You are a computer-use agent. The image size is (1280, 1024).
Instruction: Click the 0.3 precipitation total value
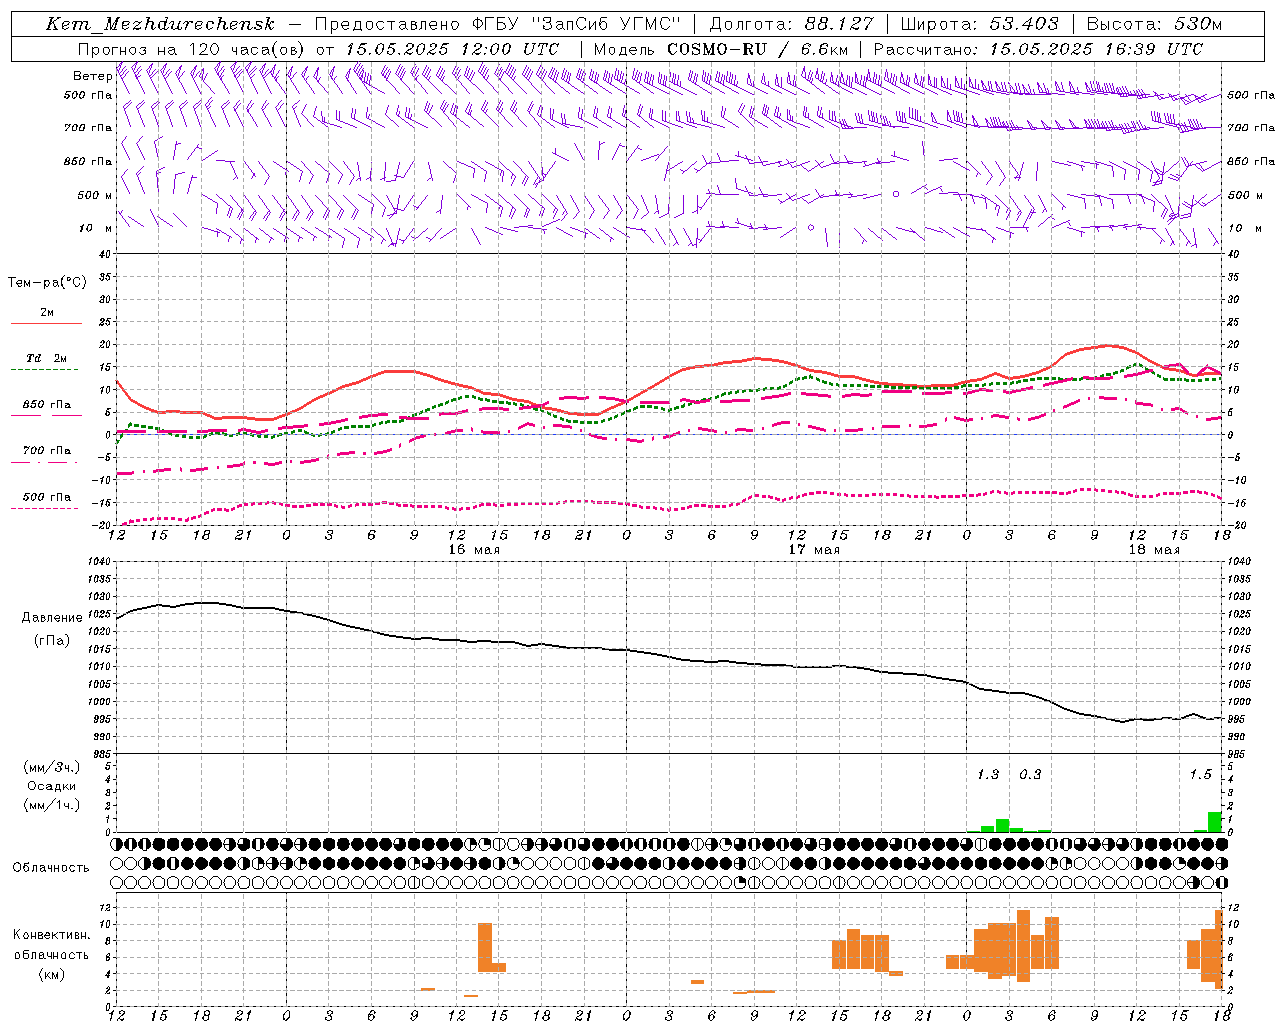1030,774
